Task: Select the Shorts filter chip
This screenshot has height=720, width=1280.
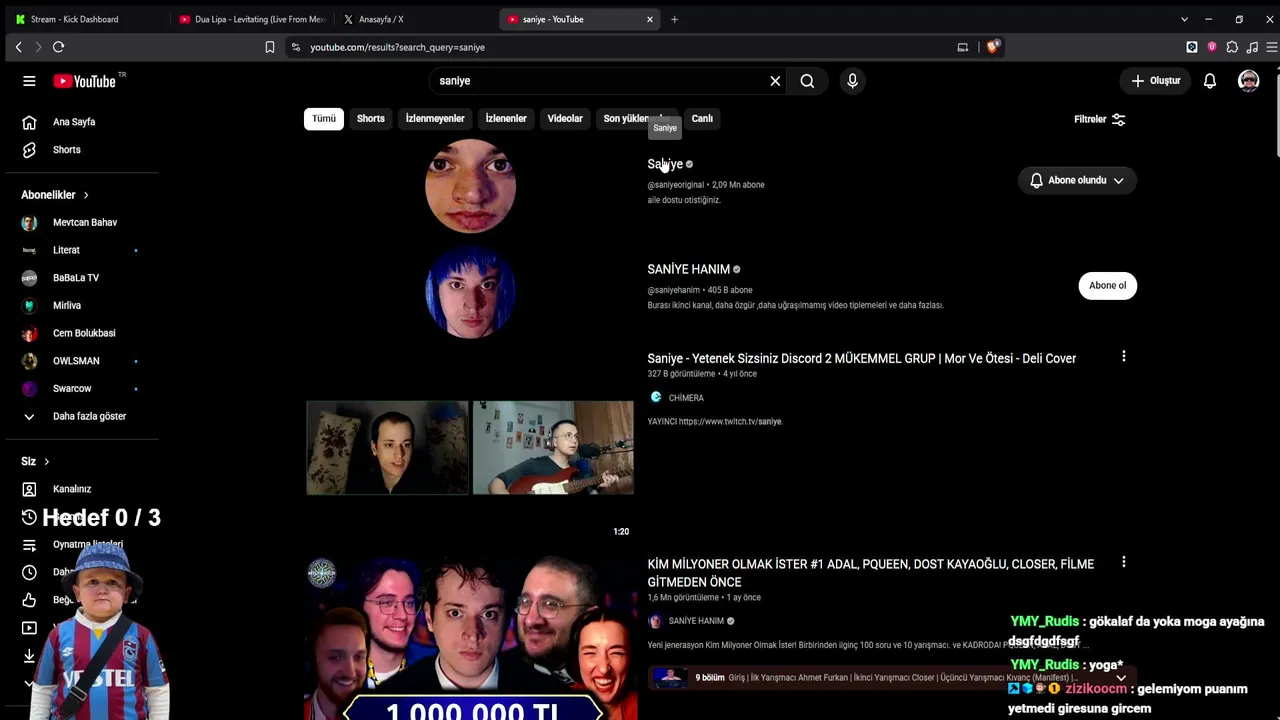Action: [x=371, y=119]
